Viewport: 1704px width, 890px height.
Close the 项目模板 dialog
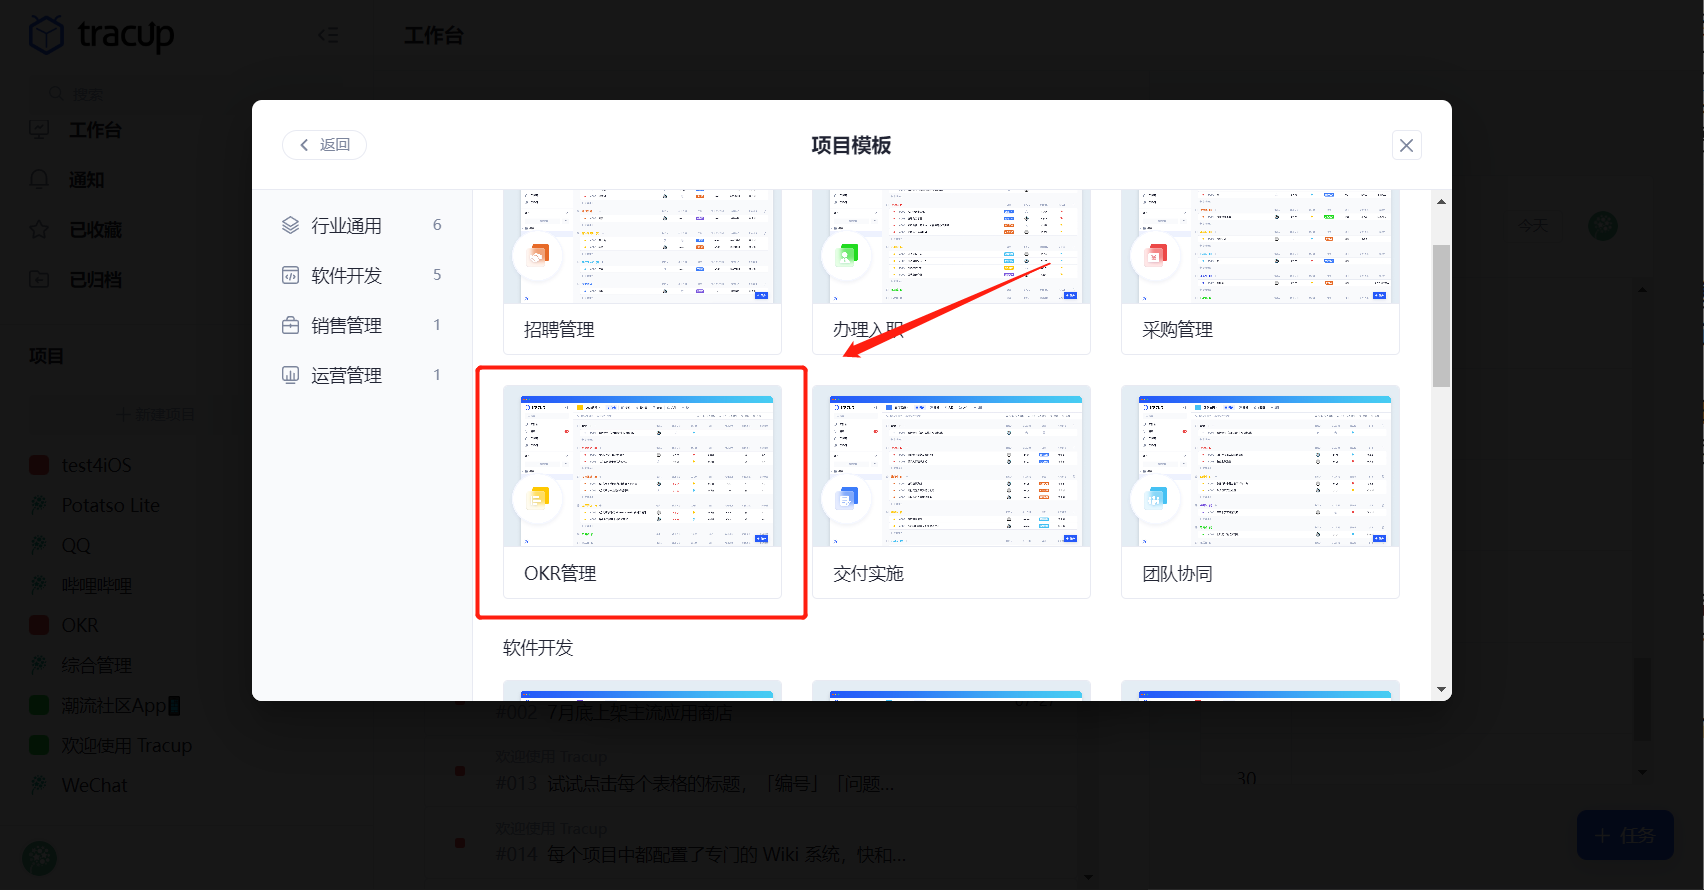1406,145
